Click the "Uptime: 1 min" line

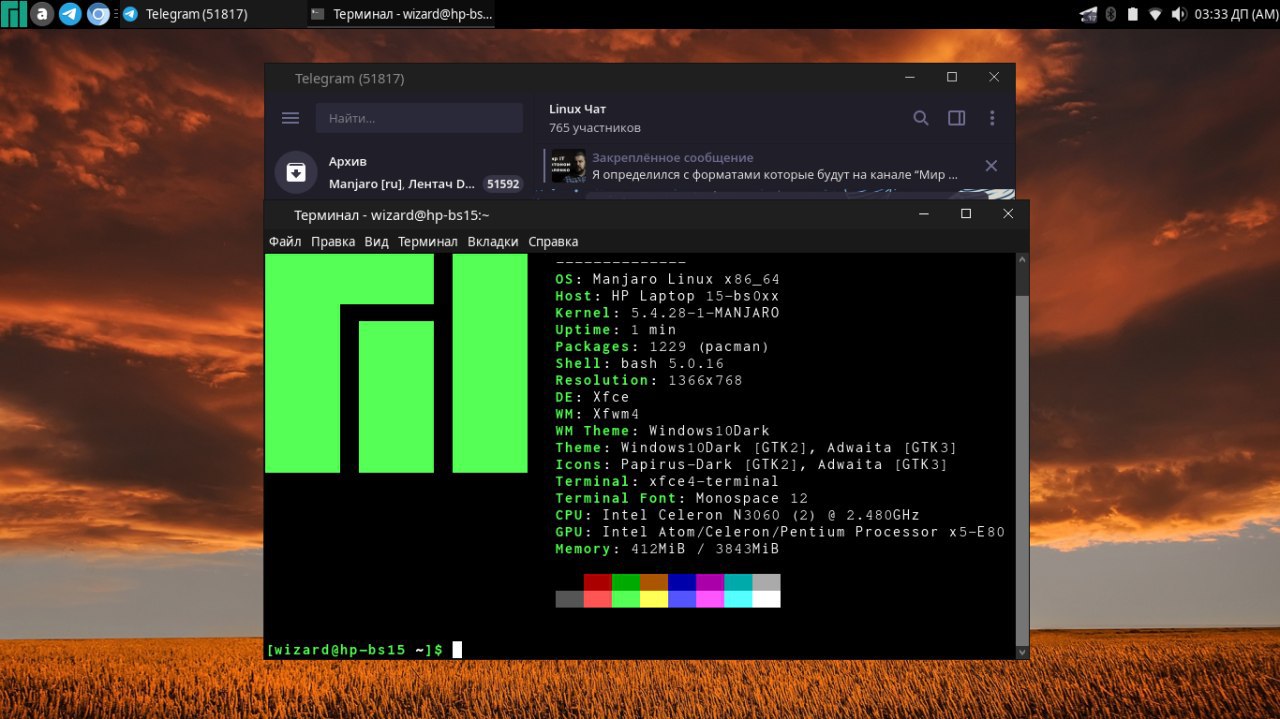[616, 330]
